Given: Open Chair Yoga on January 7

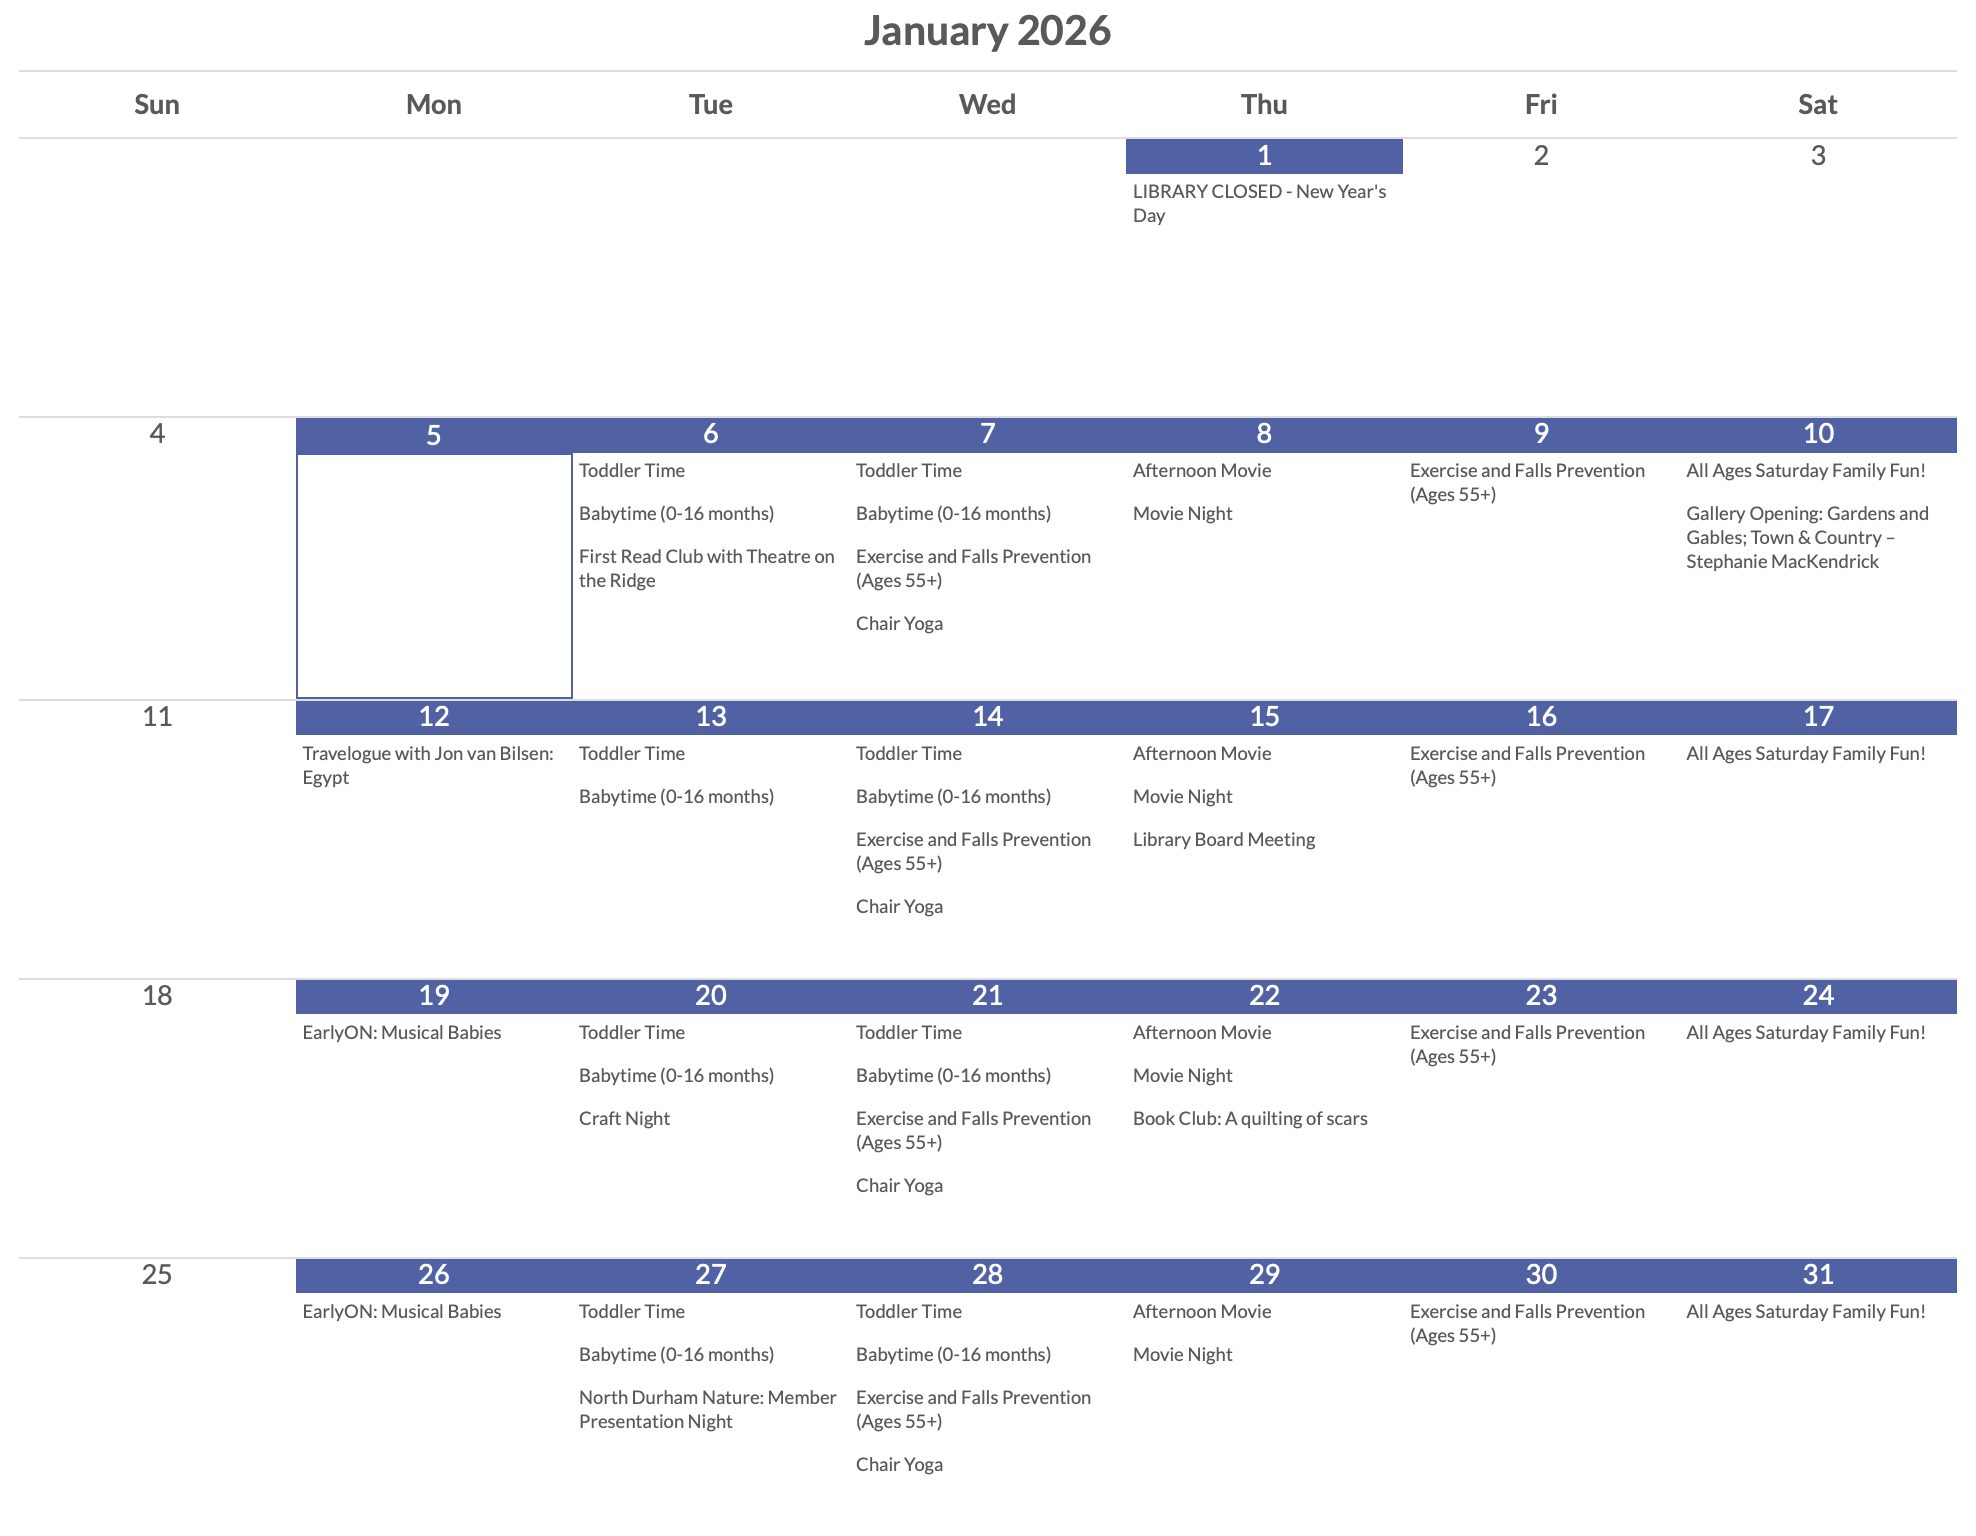Looking at the screenshot, I should [x=899, y=623].
